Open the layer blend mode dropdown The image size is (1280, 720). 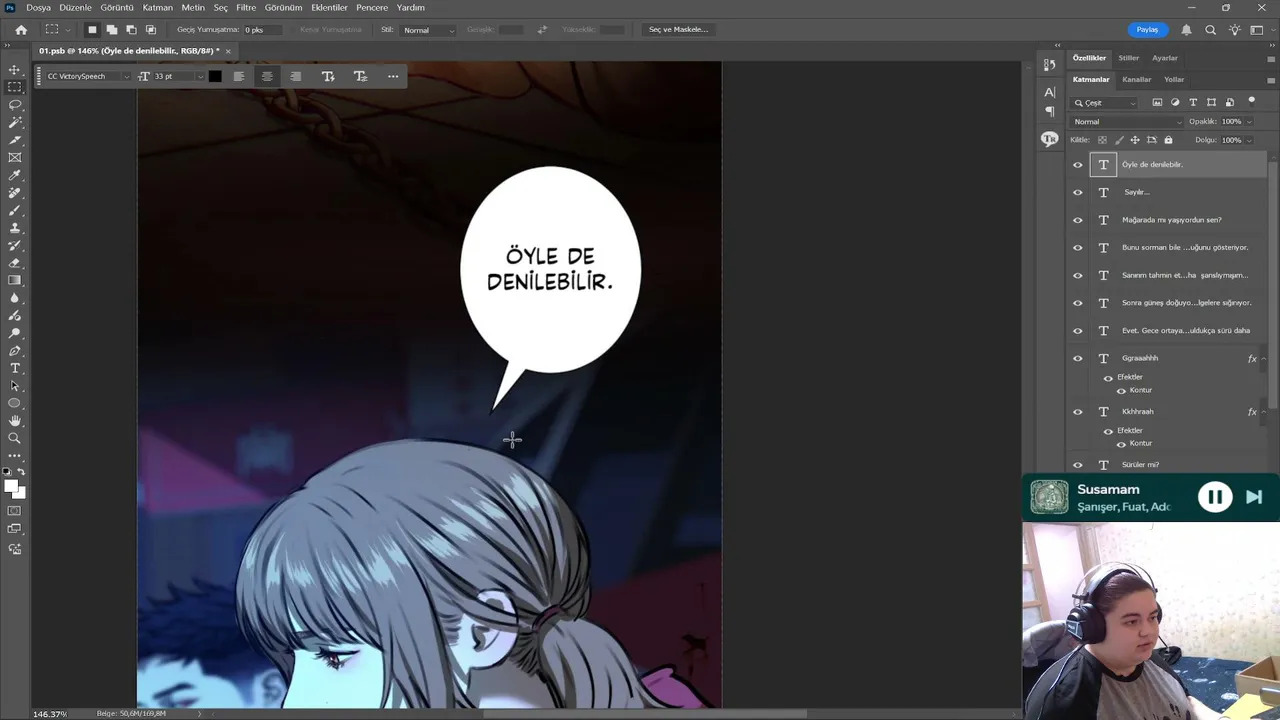click(1128, 122)
